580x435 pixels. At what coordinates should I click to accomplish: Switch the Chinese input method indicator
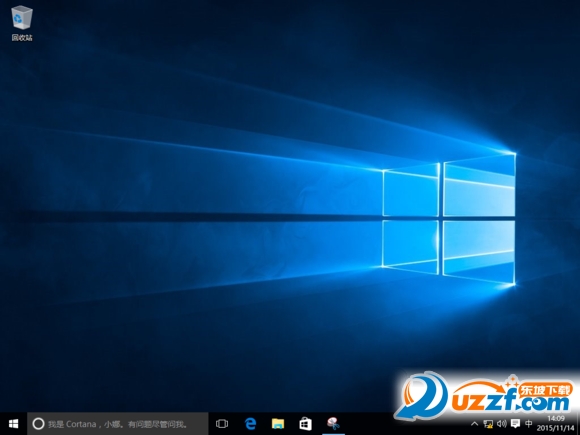(x=529, y=424)
